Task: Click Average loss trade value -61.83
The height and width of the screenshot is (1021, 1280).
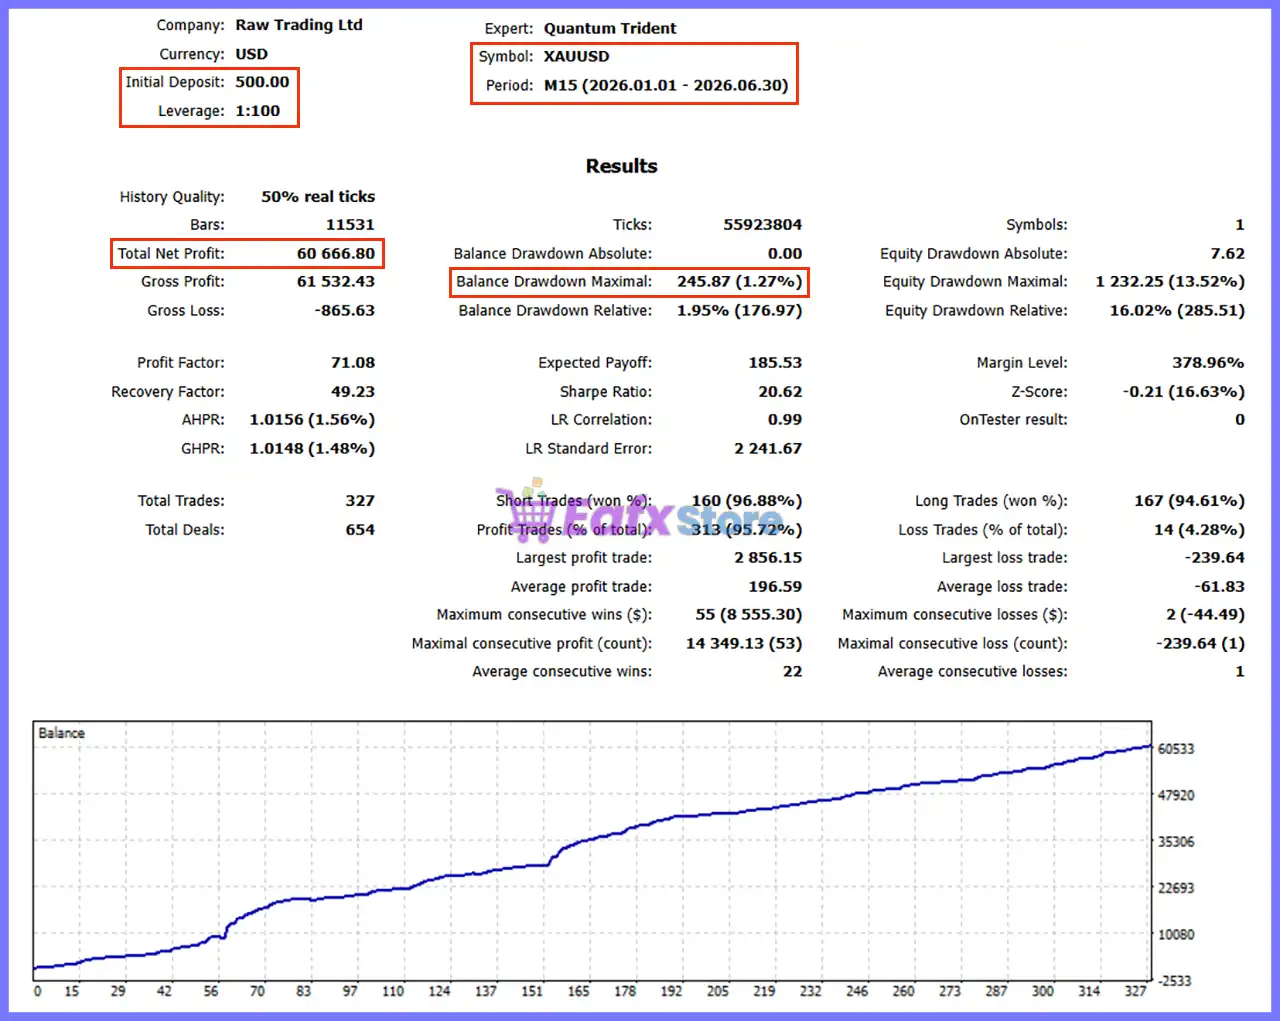Action: [1219, 587]
